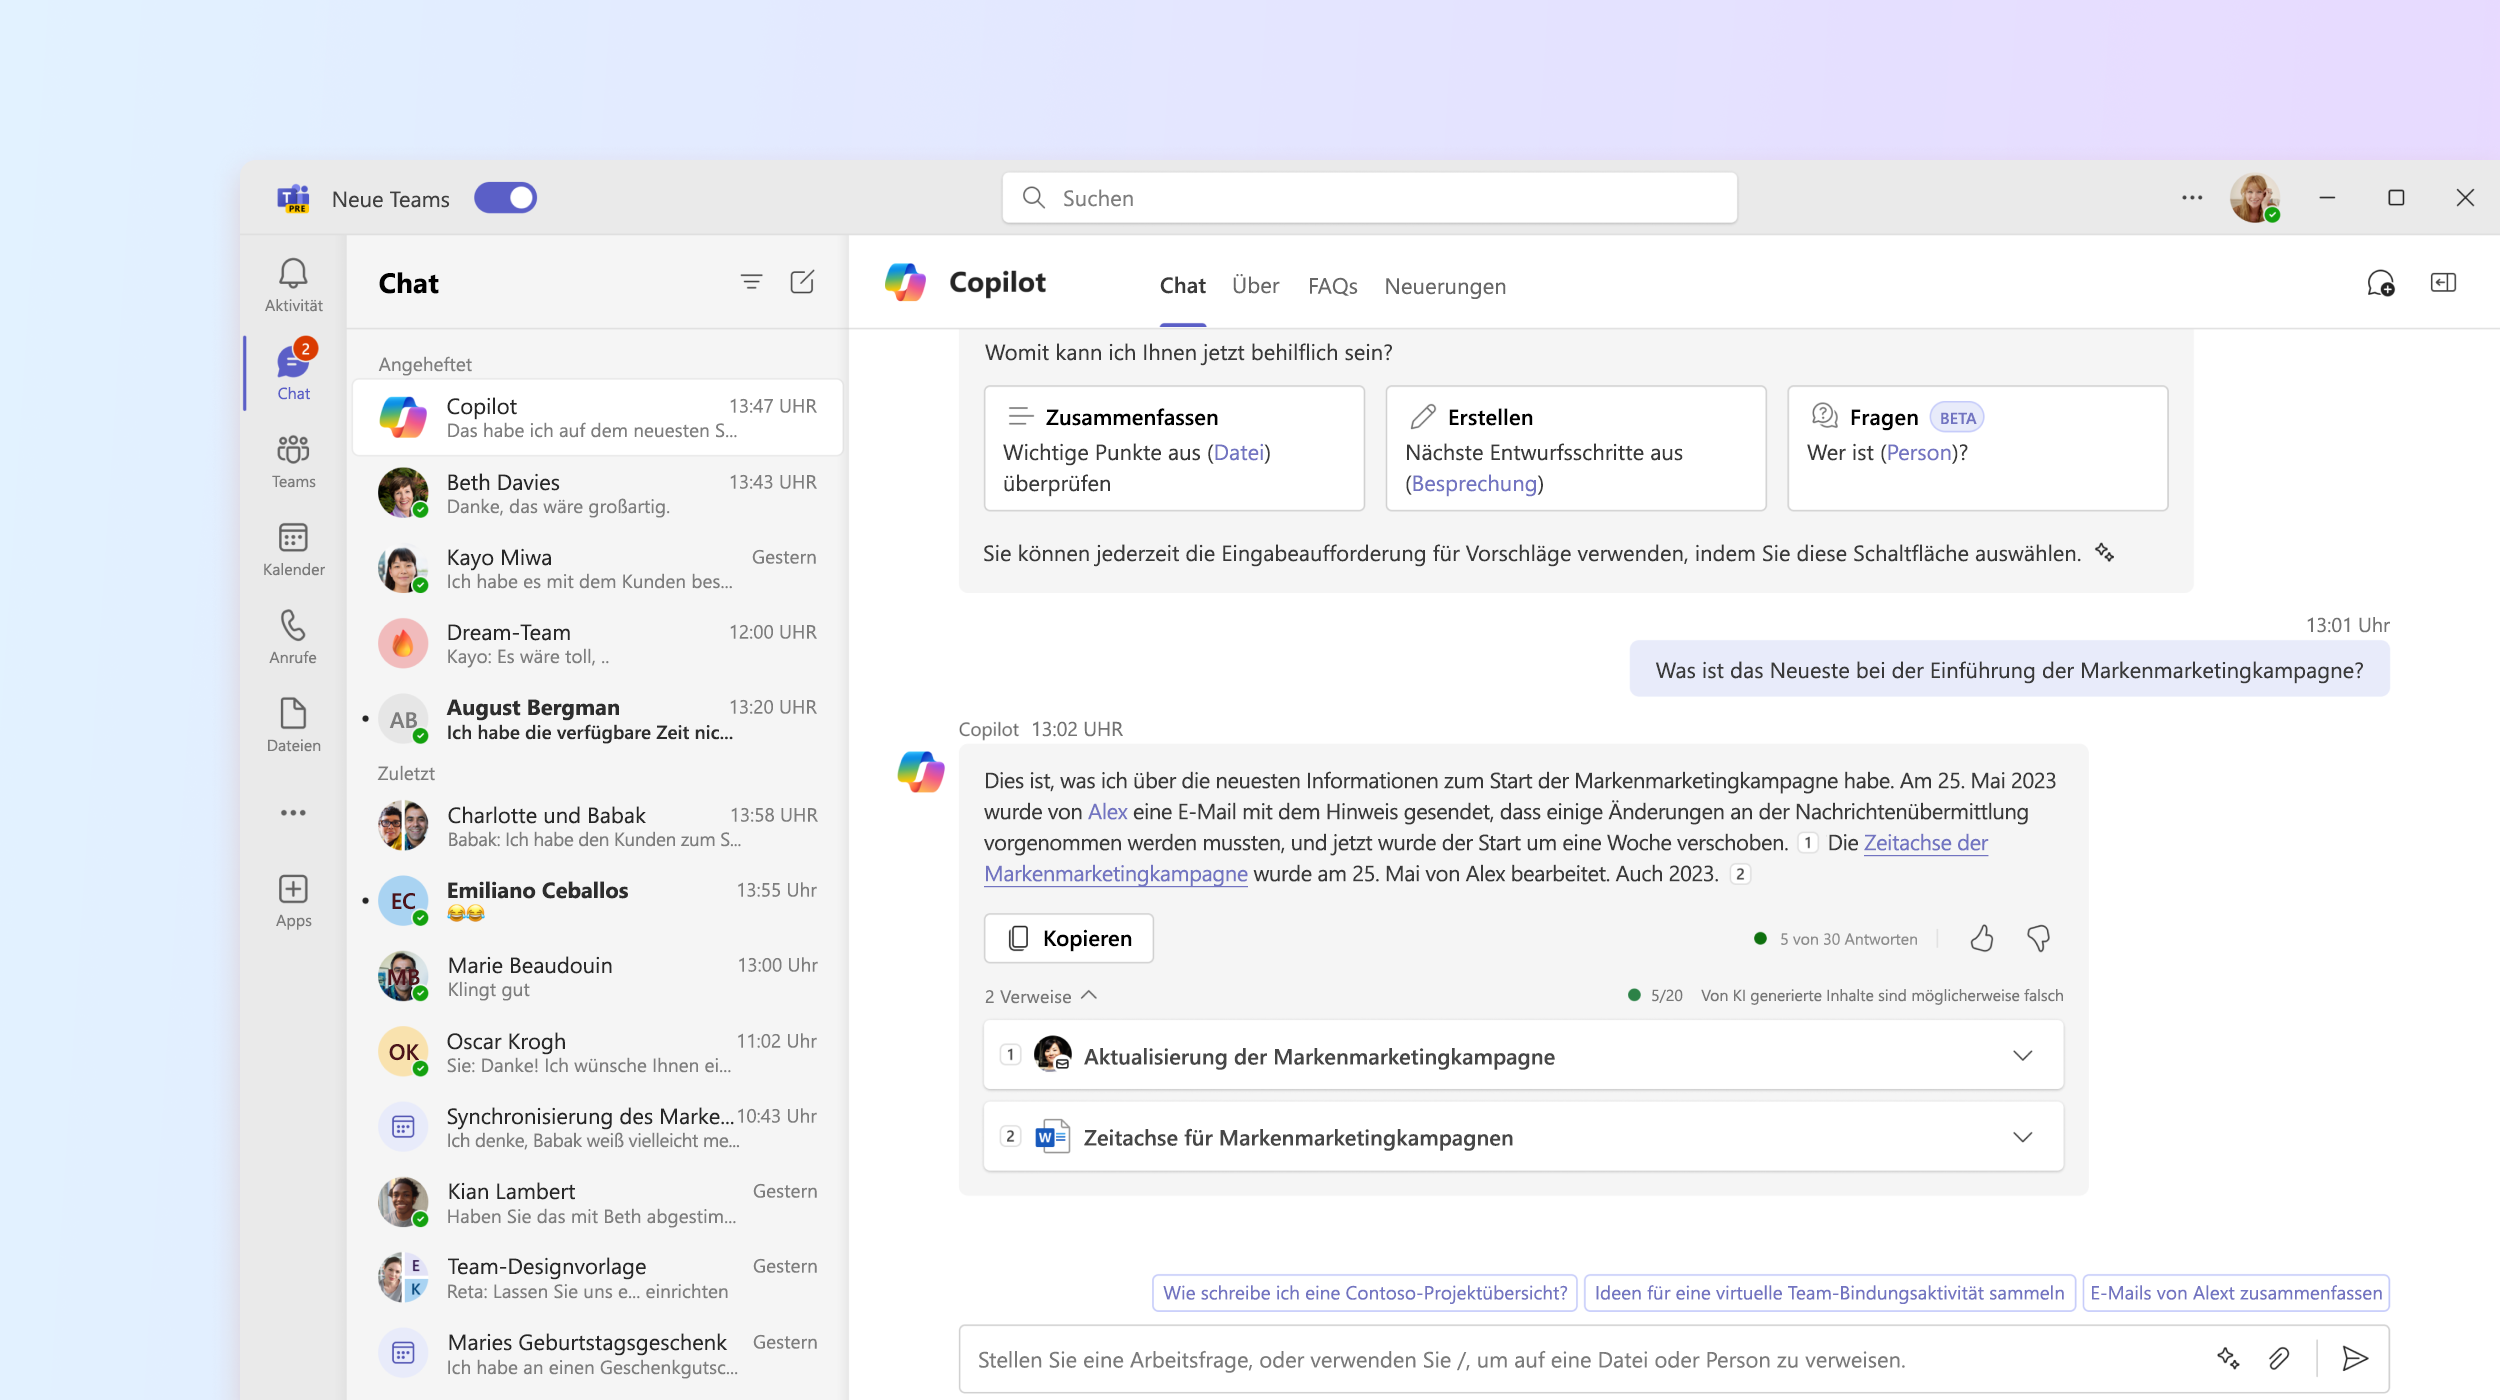The width and height of the screenshot is (2500, 1400).
Task: Open the pinned Copilot chat
Action: tap(597, 417)
